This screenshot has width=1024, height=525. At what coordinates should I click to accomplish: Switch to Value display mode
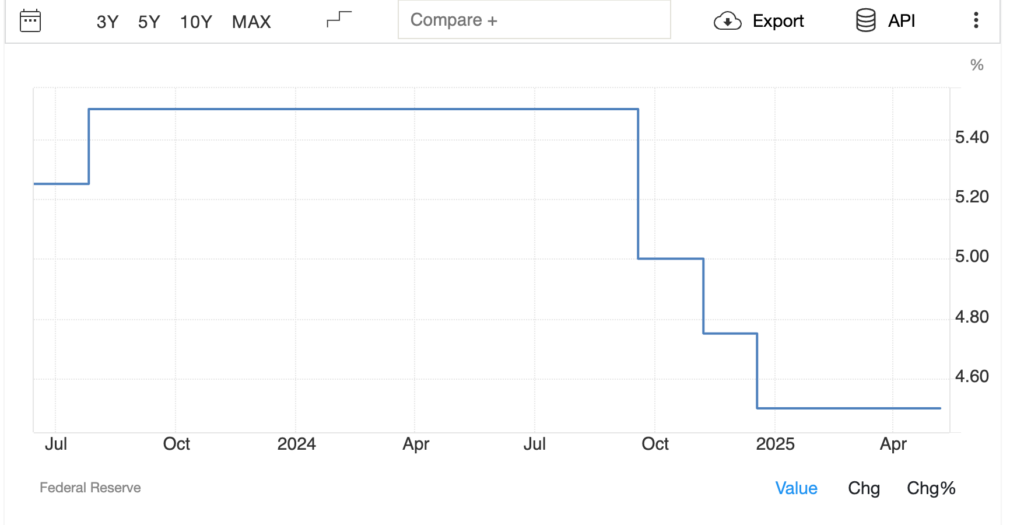click(x=796, y=488)
